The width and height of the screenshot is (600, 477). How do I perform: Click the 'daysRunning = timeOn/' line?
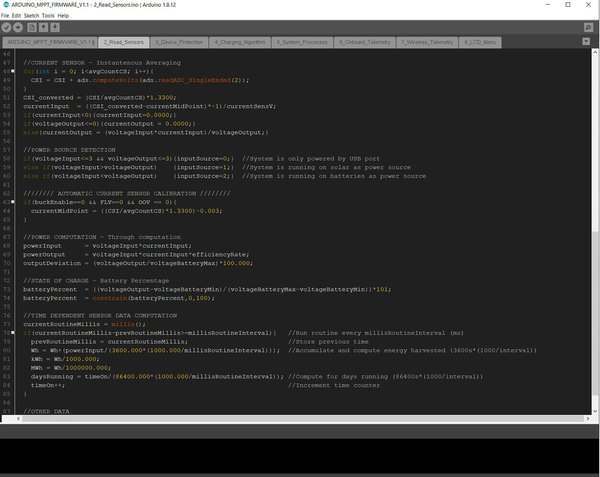pyautogui.click(x=157, y=377)
